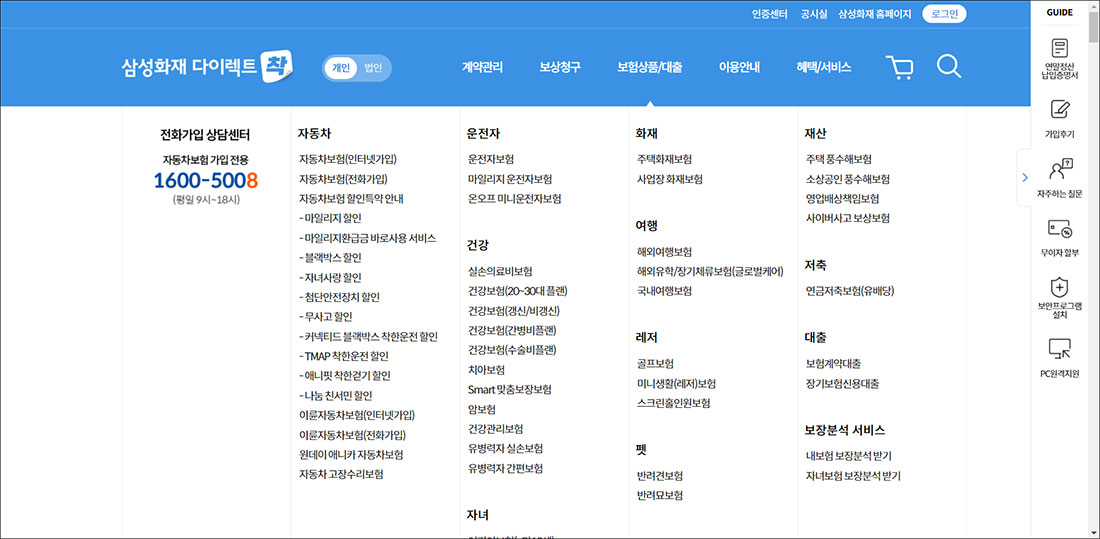Open 해외유학/장기체류보험(글로벌케어) link
This screenshot has height=539, width=1100.
coord(710,271)
